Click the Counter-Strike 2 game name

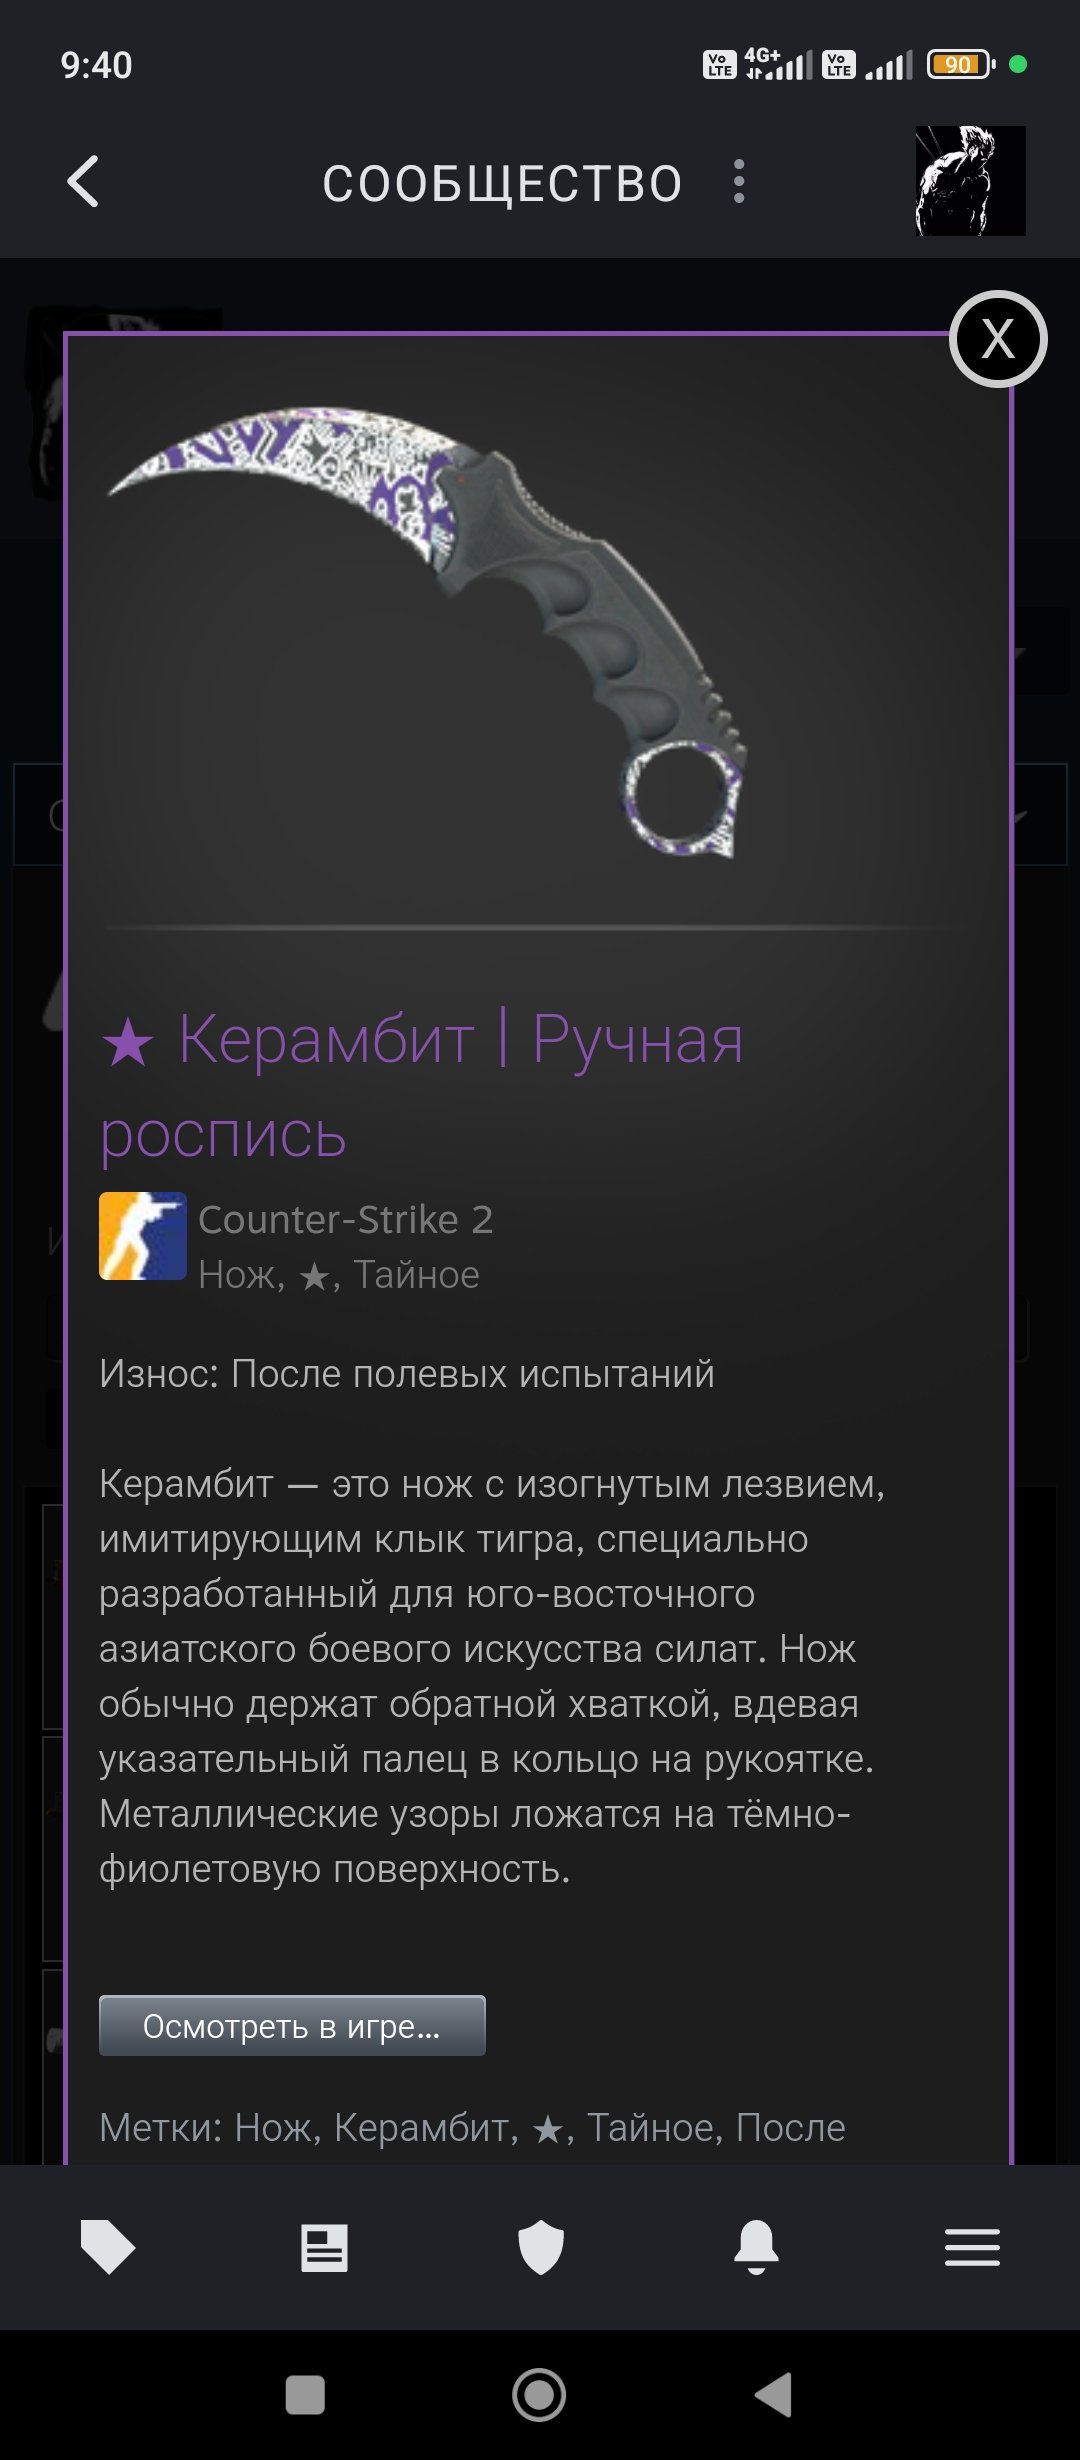point(346,1220)
